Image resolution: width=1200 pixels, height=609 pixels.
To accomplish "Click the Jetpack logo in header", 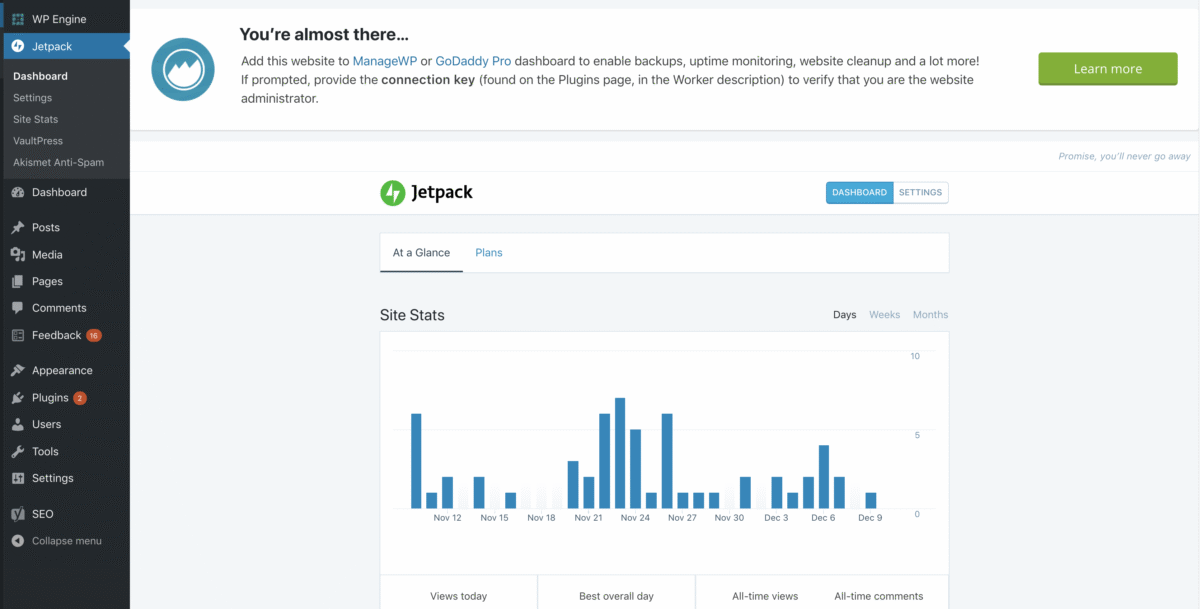I will (x=427, y=193).
